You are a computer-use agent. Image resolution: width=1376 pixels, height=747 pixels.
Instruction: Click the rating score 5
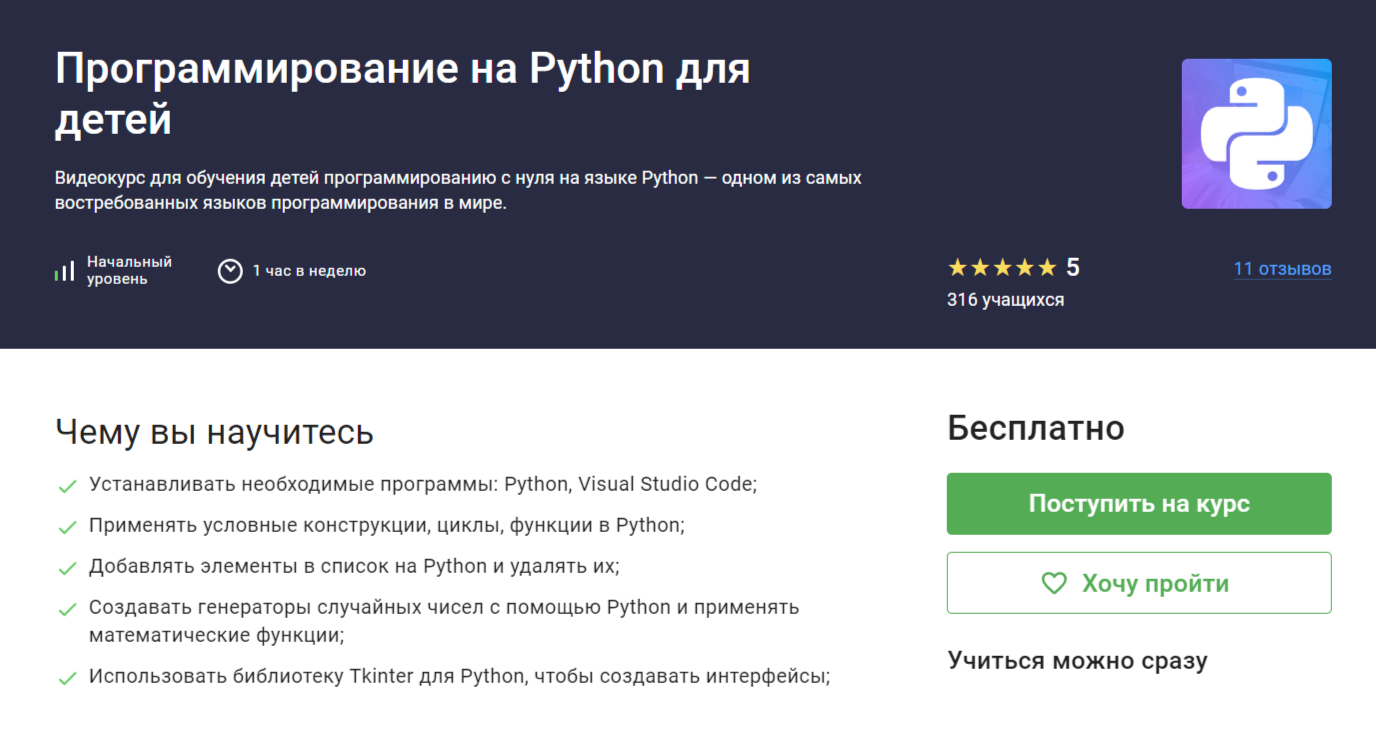point(1073,268)
